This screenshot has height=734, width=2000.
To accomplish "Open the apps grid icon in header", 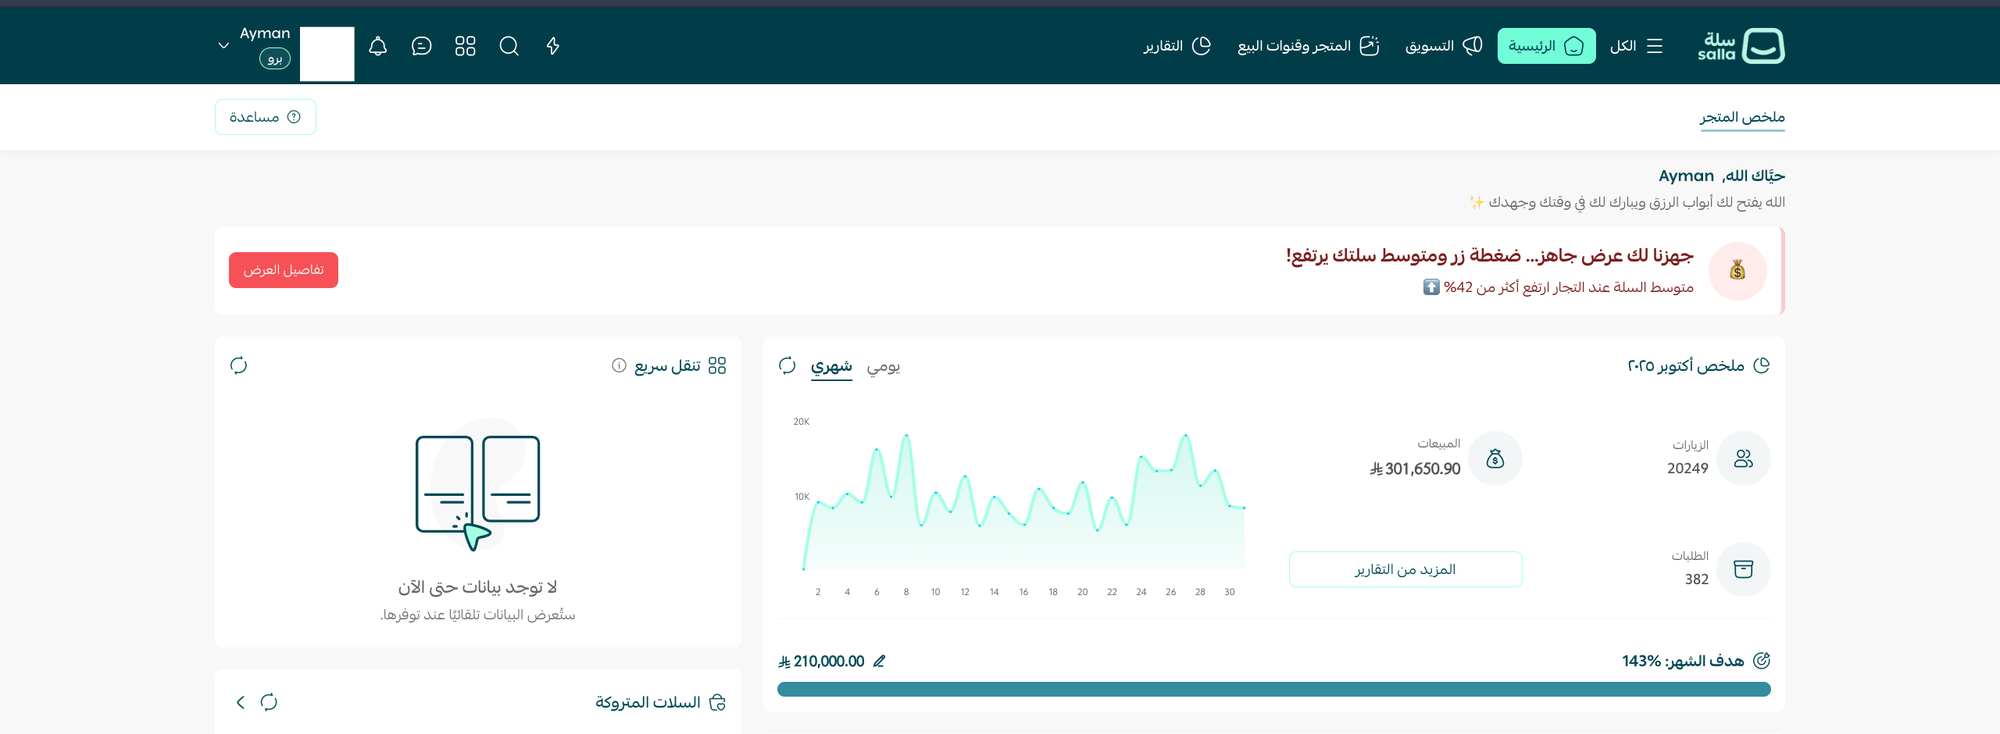I will click(465, 46).
